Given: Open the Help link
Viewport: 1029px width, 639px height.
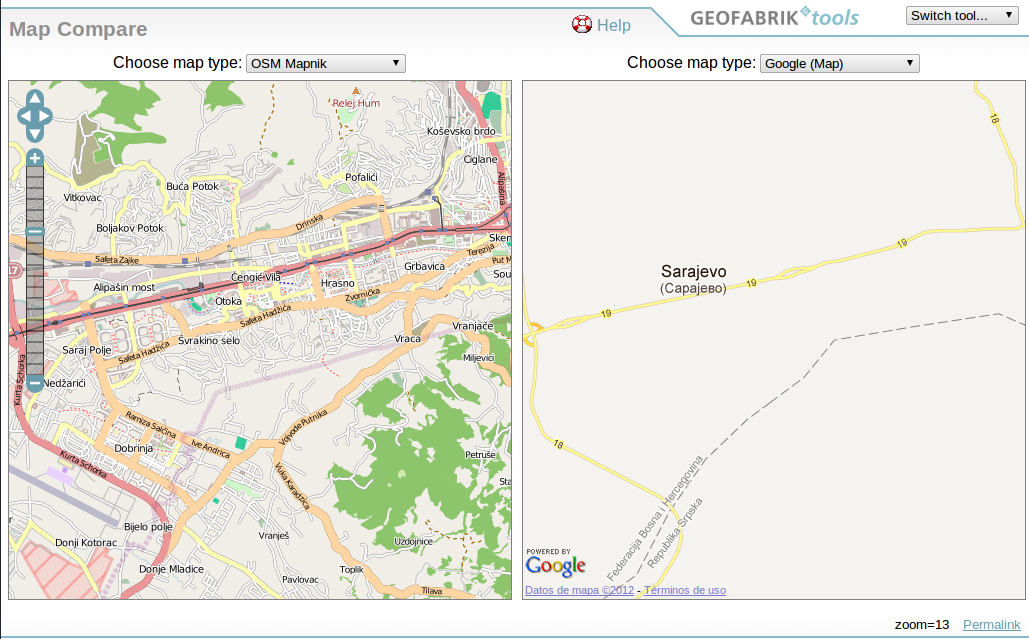Looking at the screenshot, I should [x=614, y=25].
